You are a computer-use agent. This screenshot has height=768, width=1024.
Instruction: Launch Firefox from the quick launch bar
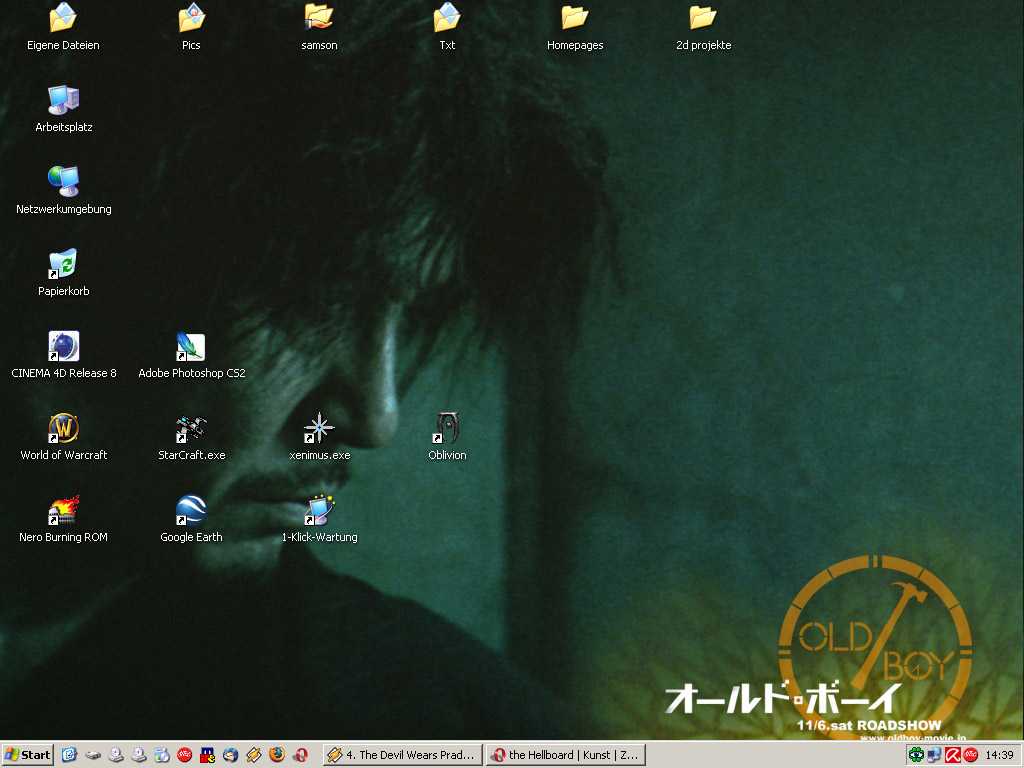click(x=277, y=755)
